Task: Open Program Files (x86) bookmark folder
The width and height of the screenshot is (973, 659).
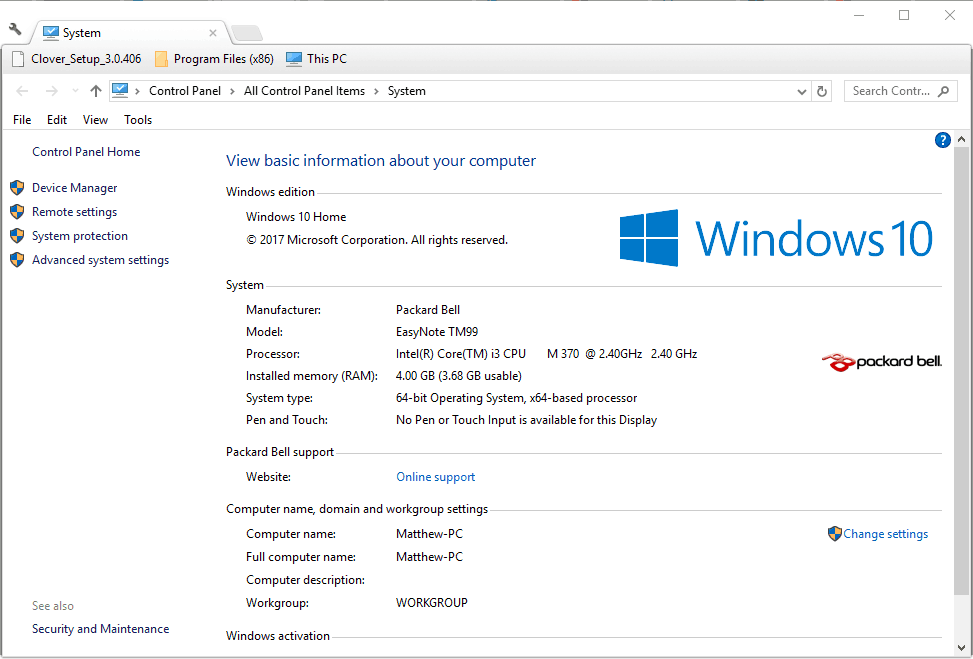Action: coord(214,59)
